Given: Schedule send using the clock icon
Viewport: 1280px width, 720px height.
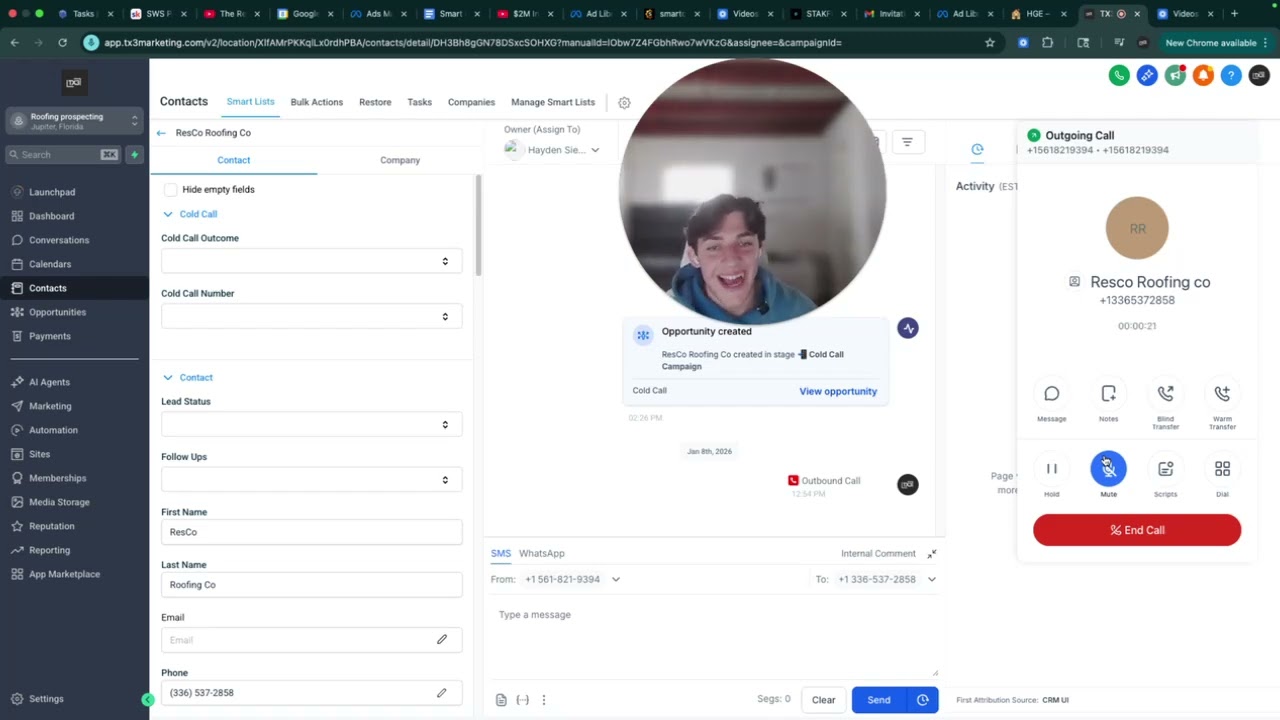Looking at the screenshot, I should point(923,700).
